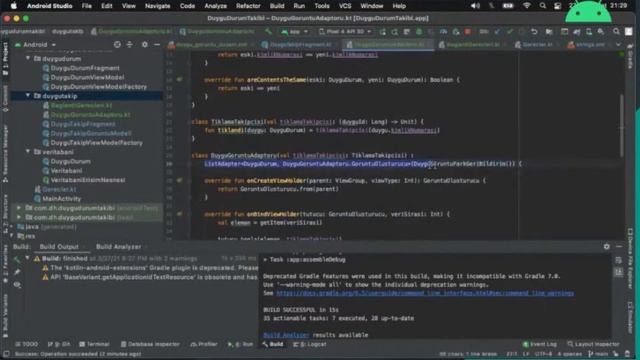Collapse the veritabani package folder
This screenshot has width=640, height=360.
pyautogui.click(x=28, y=151)
